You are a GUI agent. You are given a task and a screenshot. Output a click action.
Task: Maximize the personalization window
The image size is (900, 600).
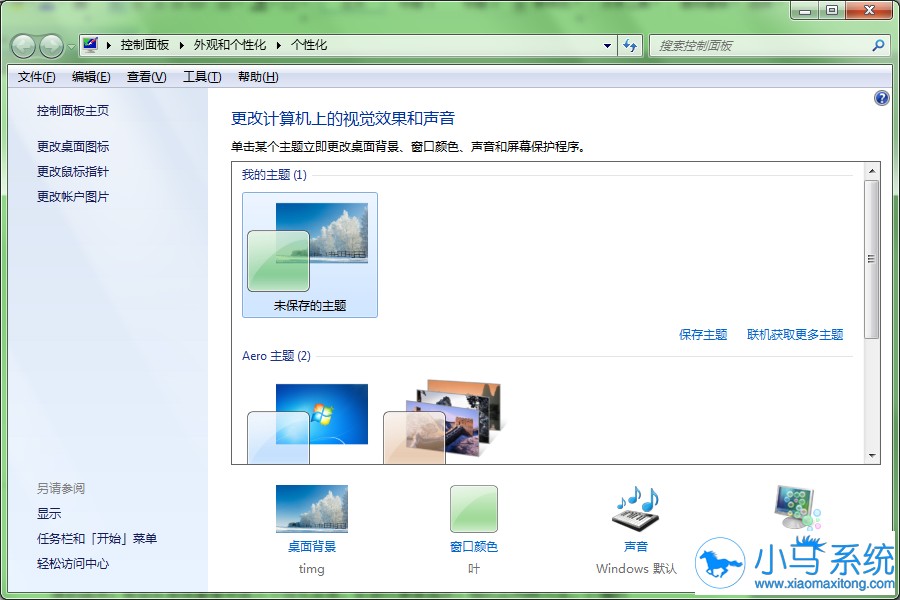click(x=832, y=11)
